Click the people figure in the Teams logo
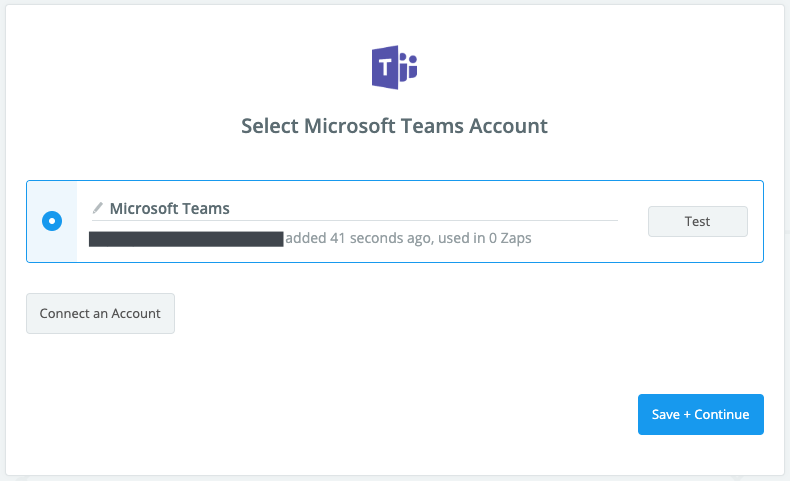 point(408,68)
